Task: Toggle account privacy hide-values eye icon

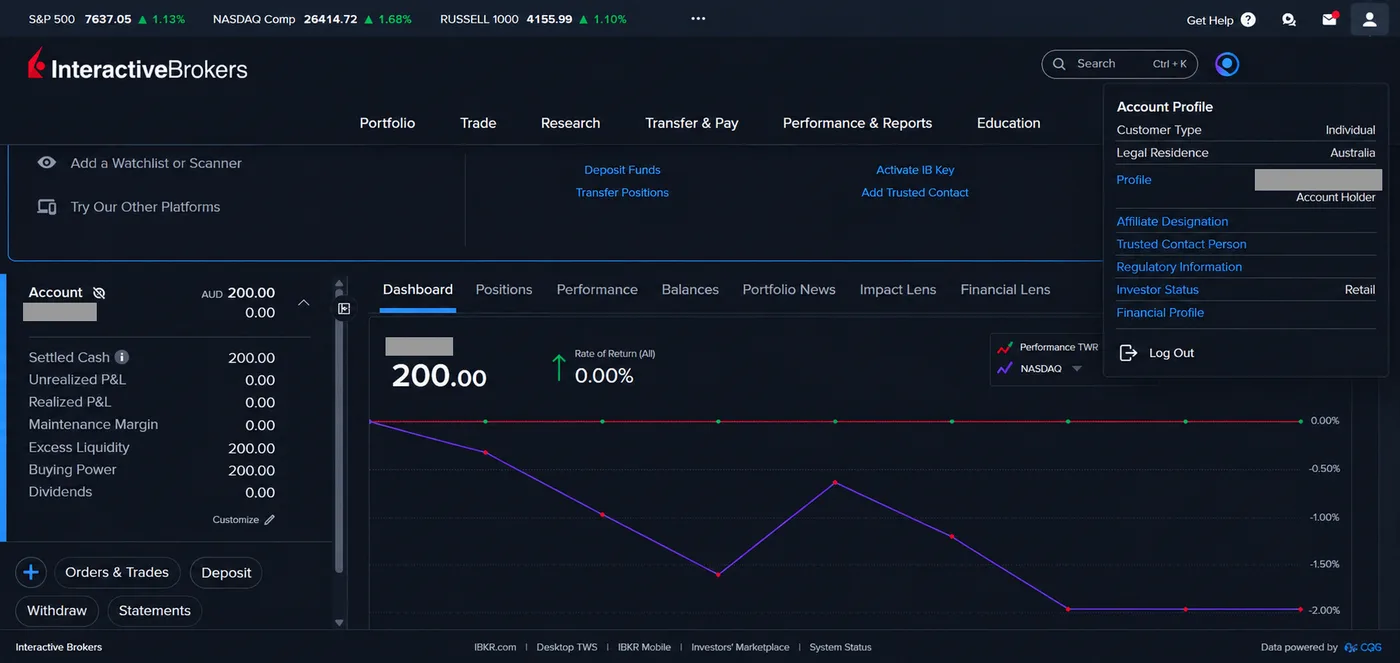Action: pos(99,293)
